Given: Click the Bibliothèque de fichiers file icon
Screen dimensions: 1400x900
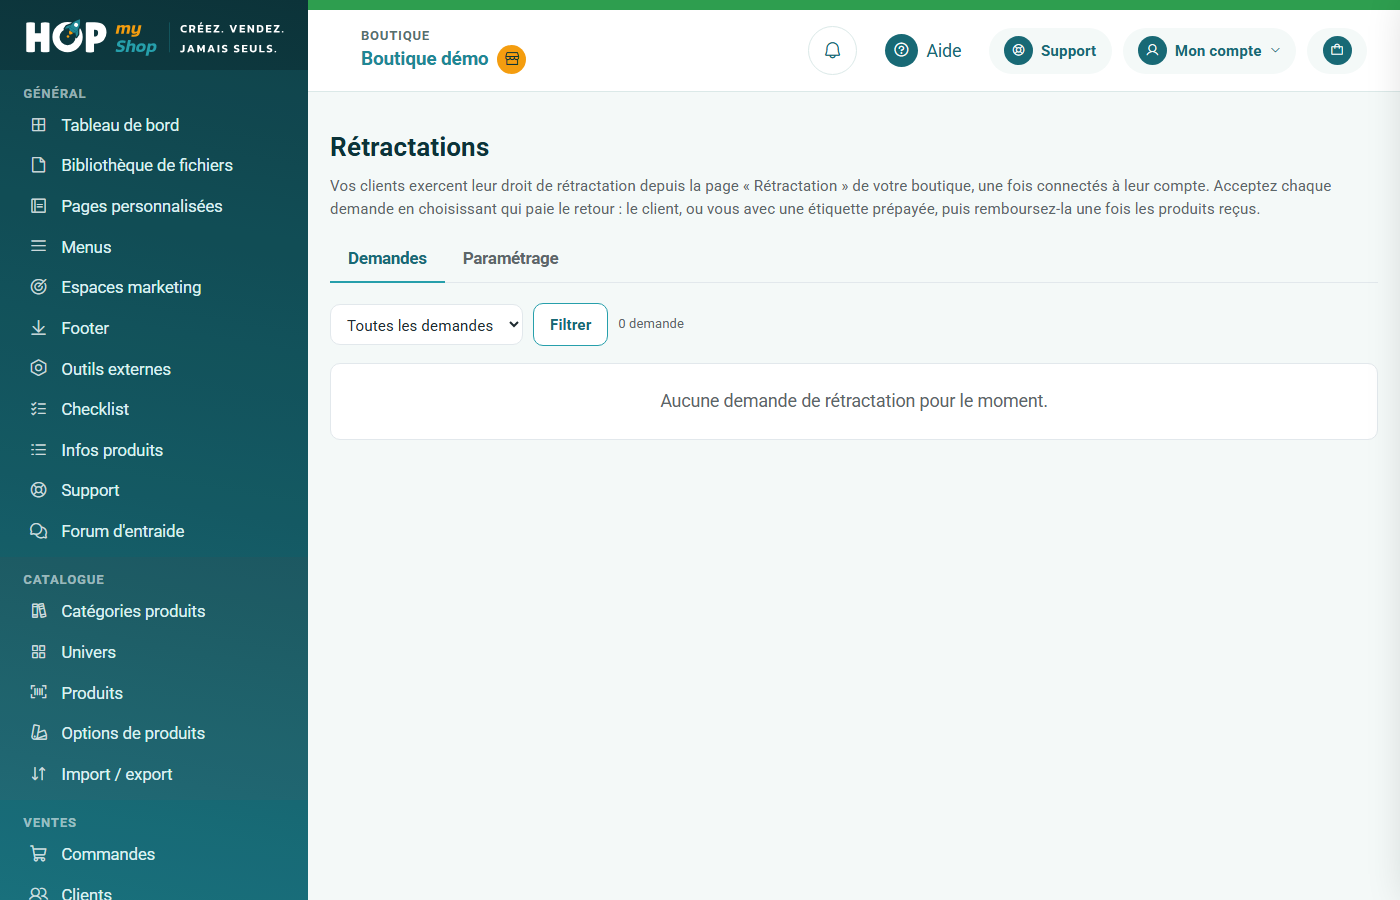Looking at the screenshot, I should [39, 165].
